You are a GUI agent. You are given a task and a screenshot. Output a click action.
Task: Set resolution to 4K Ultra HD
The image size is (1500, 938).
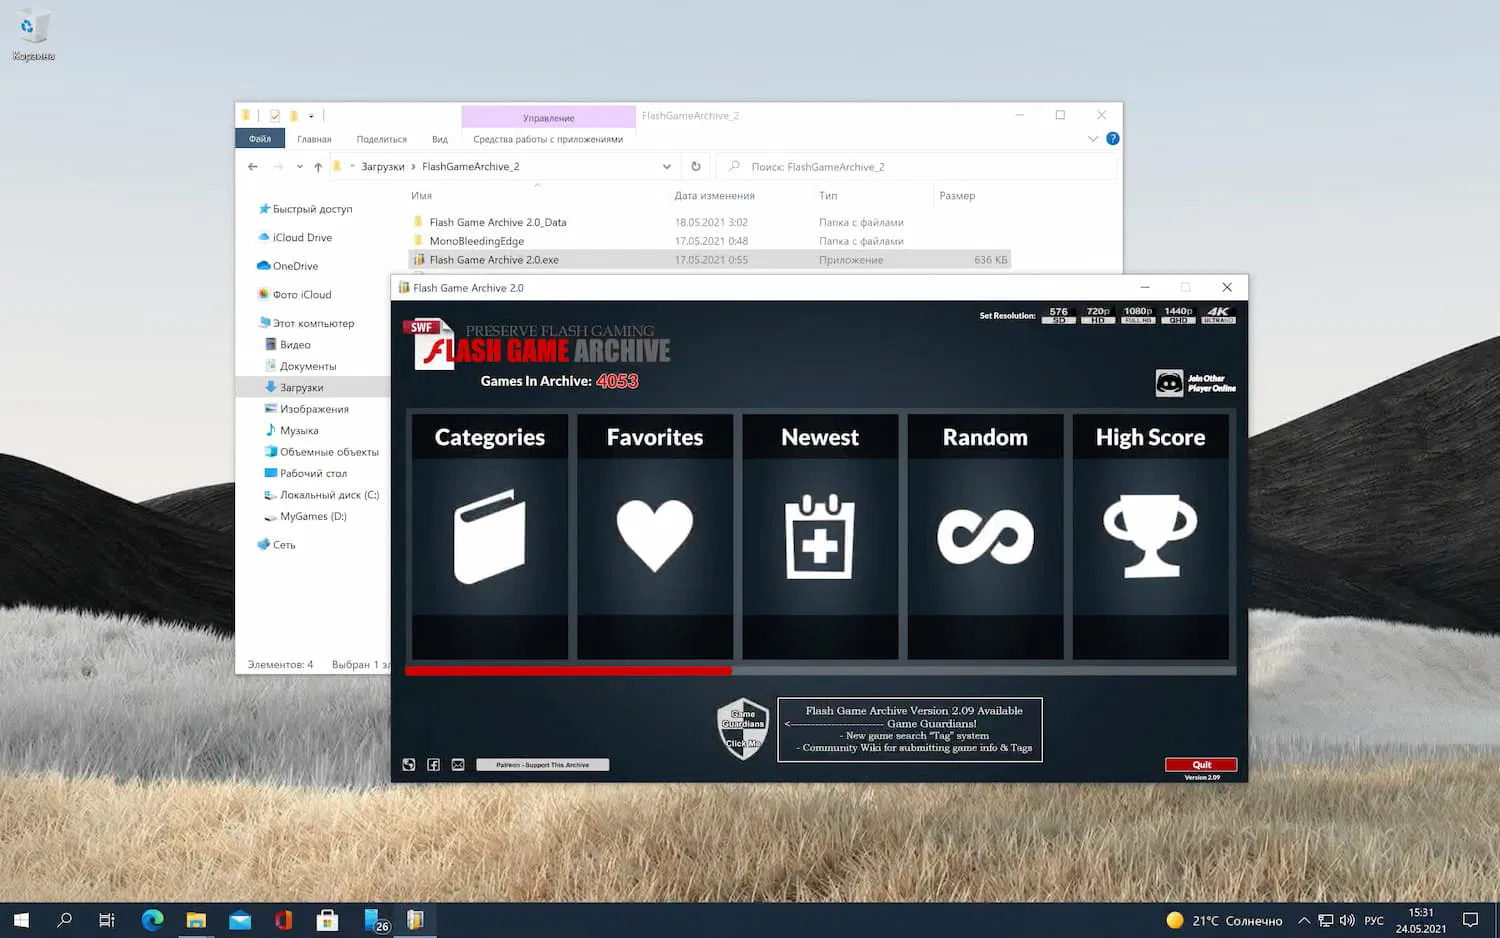tap(1218, 315)
